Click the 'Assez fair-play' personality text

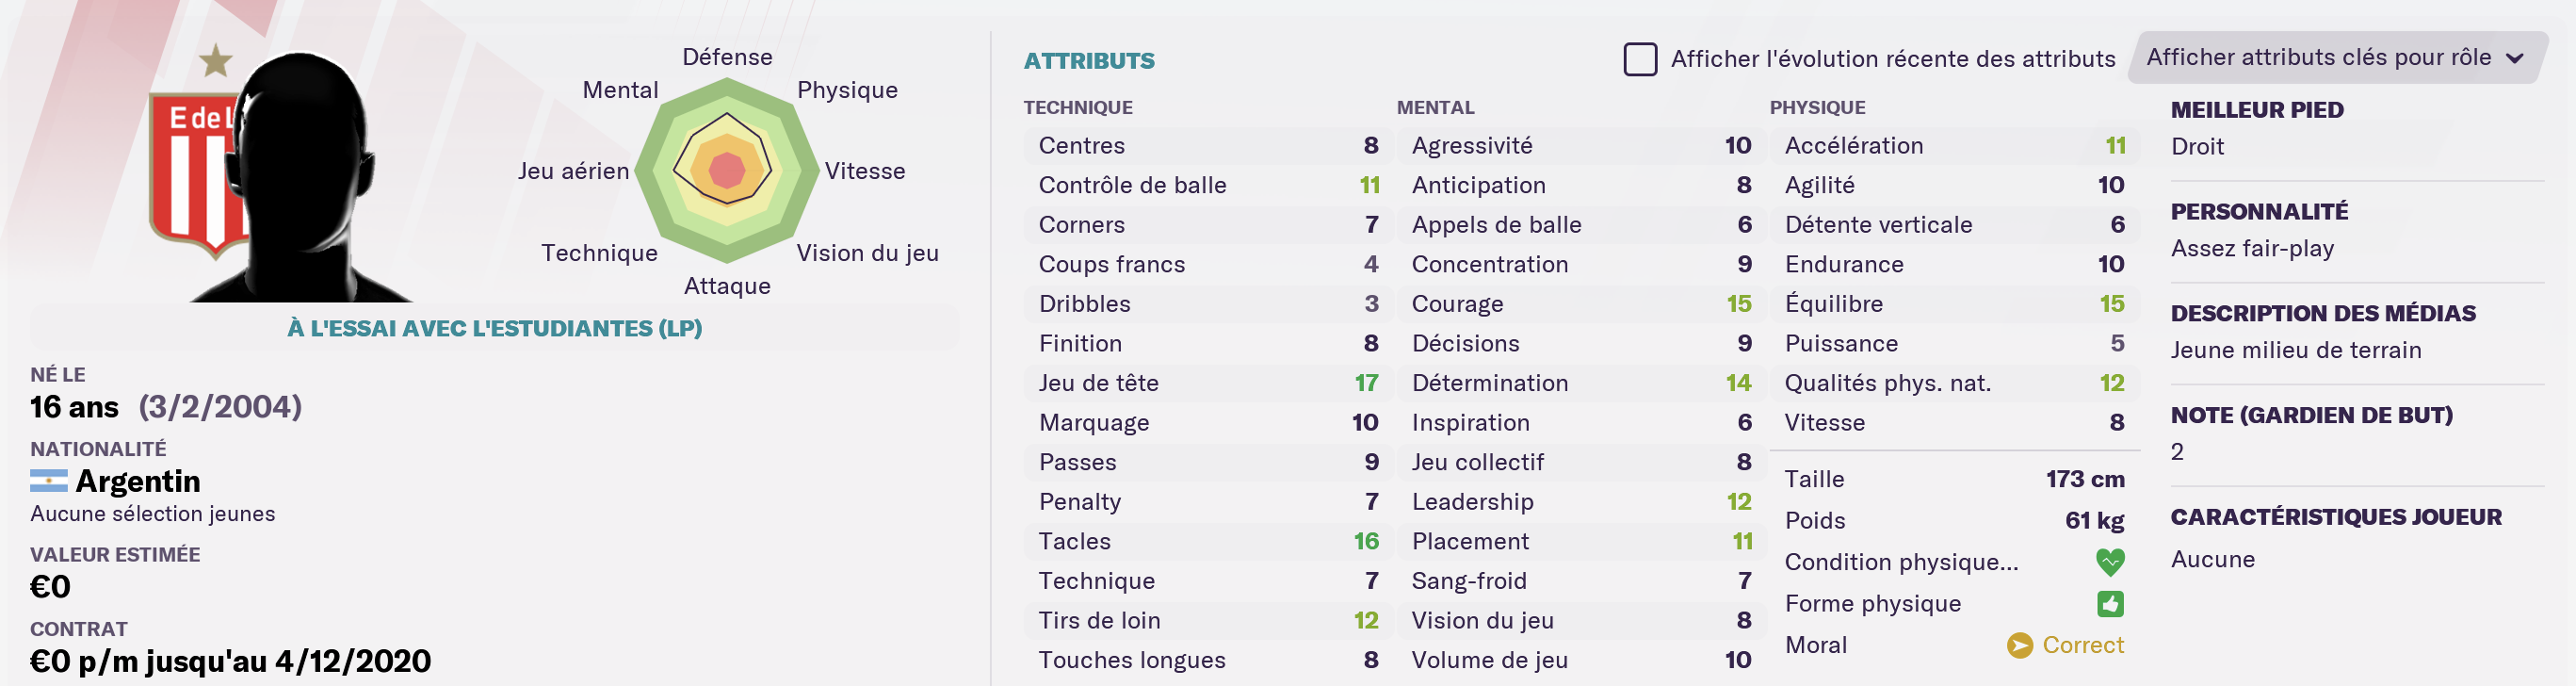coord(2252,248)
